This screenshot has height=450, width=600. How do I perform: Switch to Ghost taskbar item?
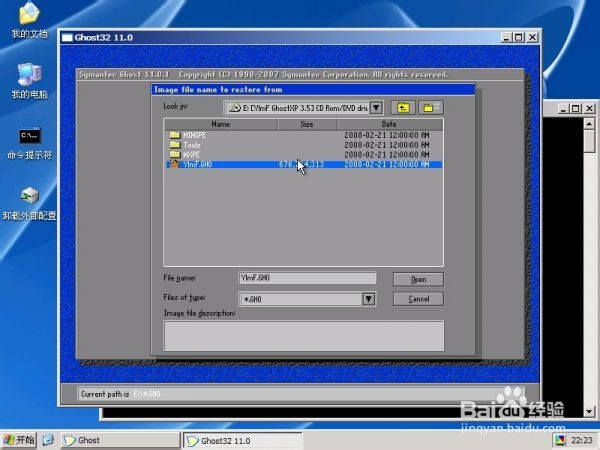pyautogui.click(x=120, y=440)
